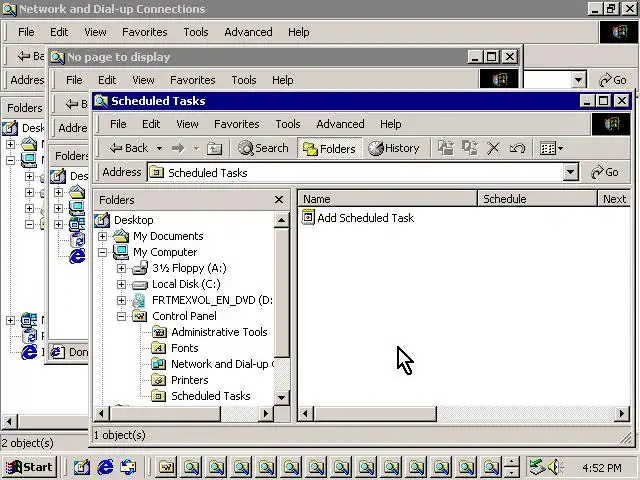Open Advanced menu in Scheduled Tasks window

tap(340, 124)
